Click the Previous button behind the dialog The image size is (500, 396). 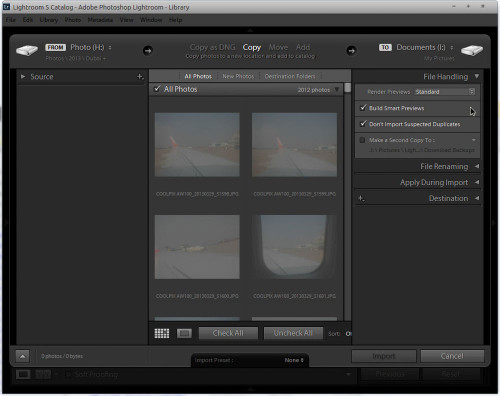[x=390, y=374]
